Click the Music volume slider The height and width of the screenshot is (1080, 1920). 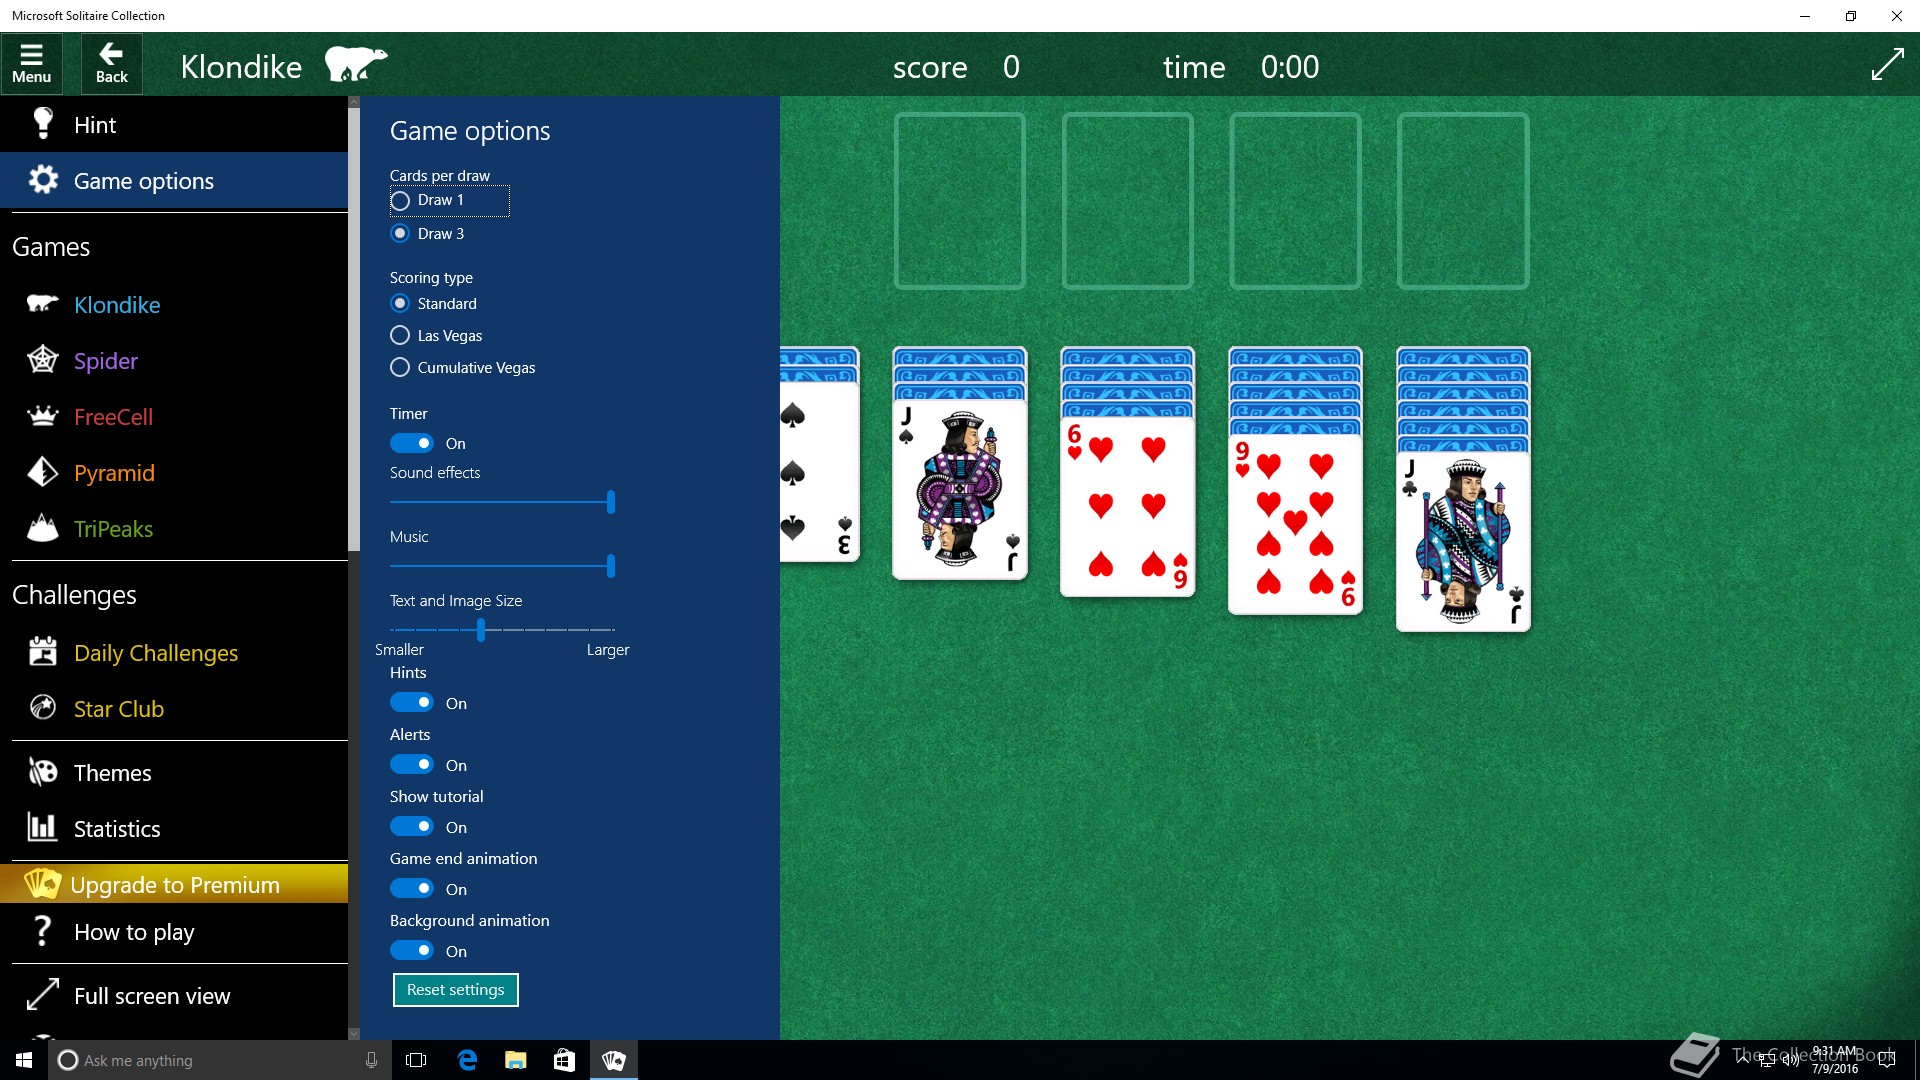502,566
